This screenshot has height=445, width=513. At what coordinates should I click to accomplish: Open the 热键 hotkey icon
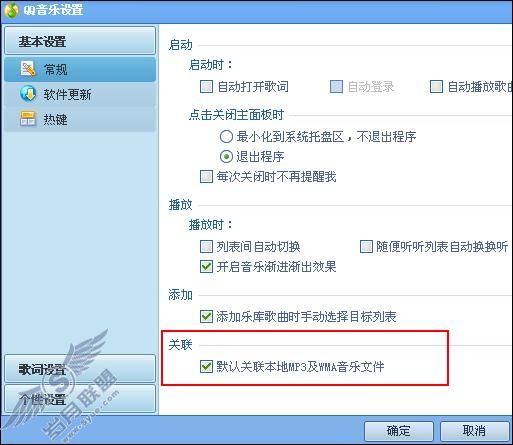28,118
